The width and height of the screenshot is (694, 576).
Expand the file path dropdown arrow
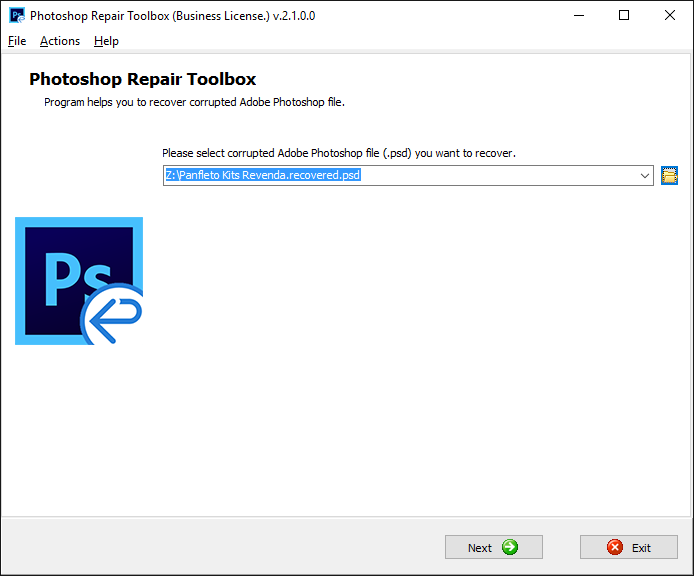pos(645,176)
